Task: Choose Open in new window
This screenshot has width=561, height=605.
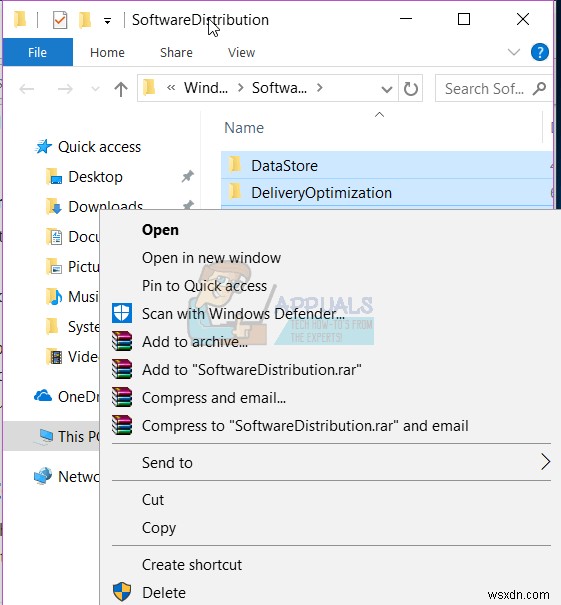Action: [211, 258]
